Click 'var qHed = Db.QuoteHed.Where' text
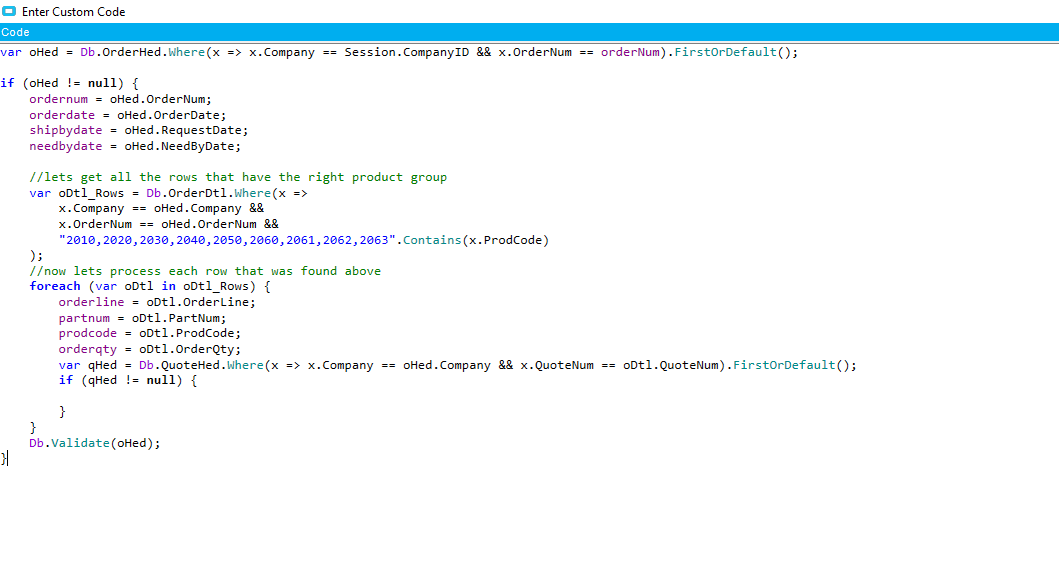This screenshot has height=577, width=1059. point(161,366)
